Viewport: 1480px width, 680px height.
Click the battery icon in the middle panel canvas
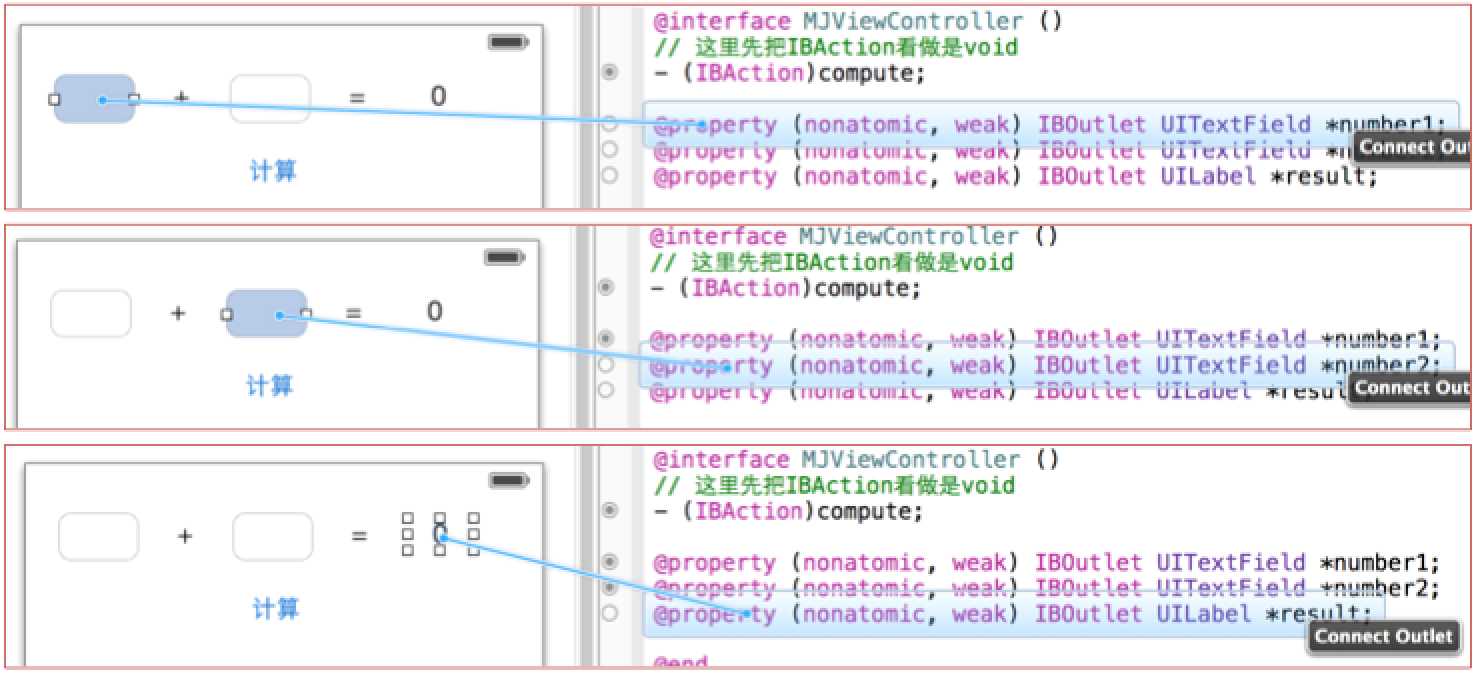pyautogui.click(x=506, y=258)
